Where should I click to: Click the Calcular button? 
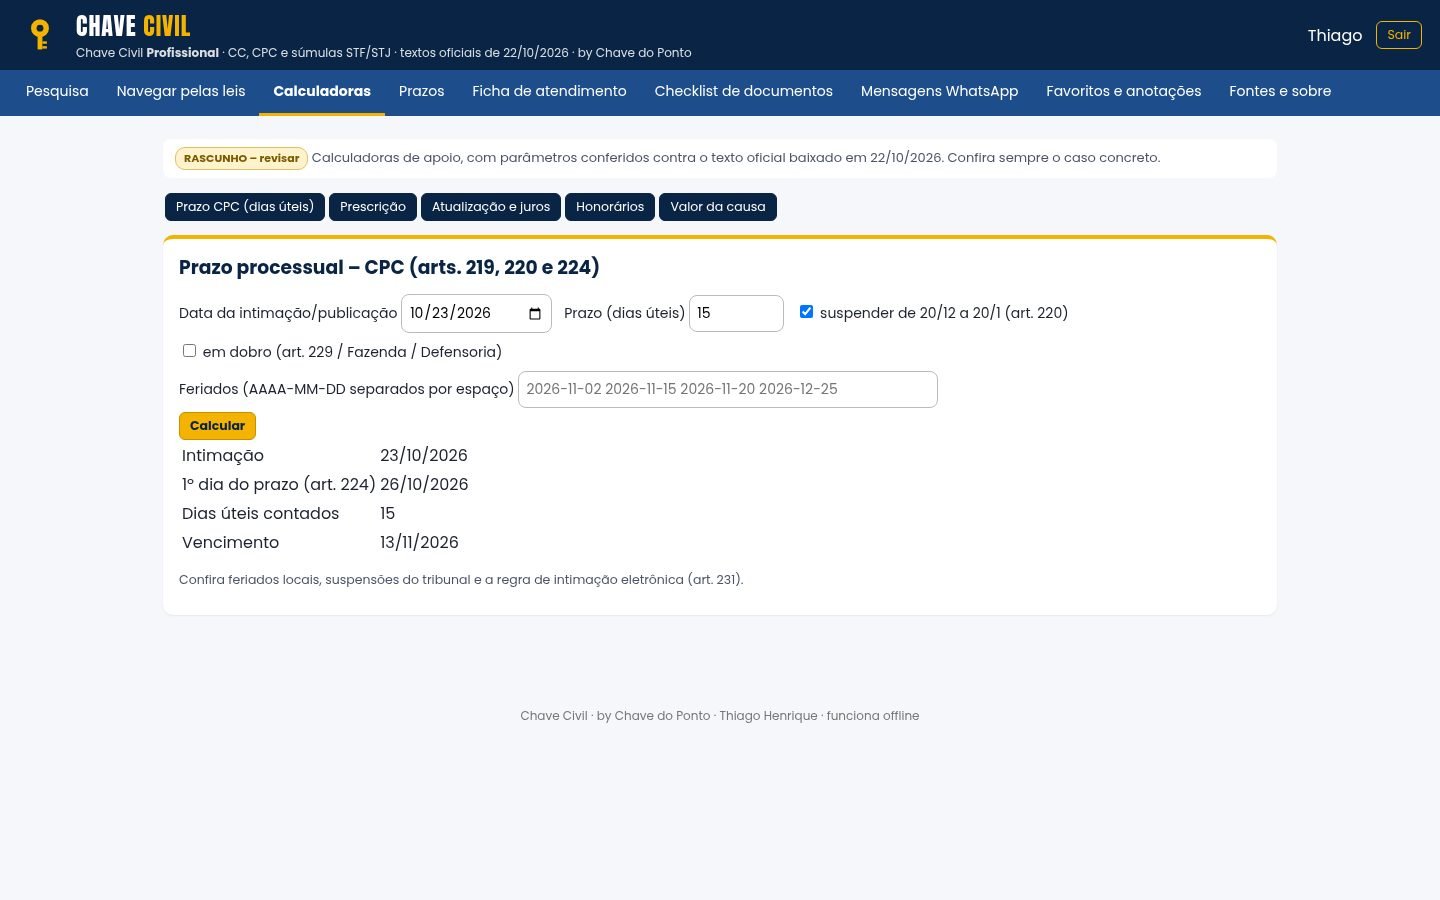(x=218, y=426)
